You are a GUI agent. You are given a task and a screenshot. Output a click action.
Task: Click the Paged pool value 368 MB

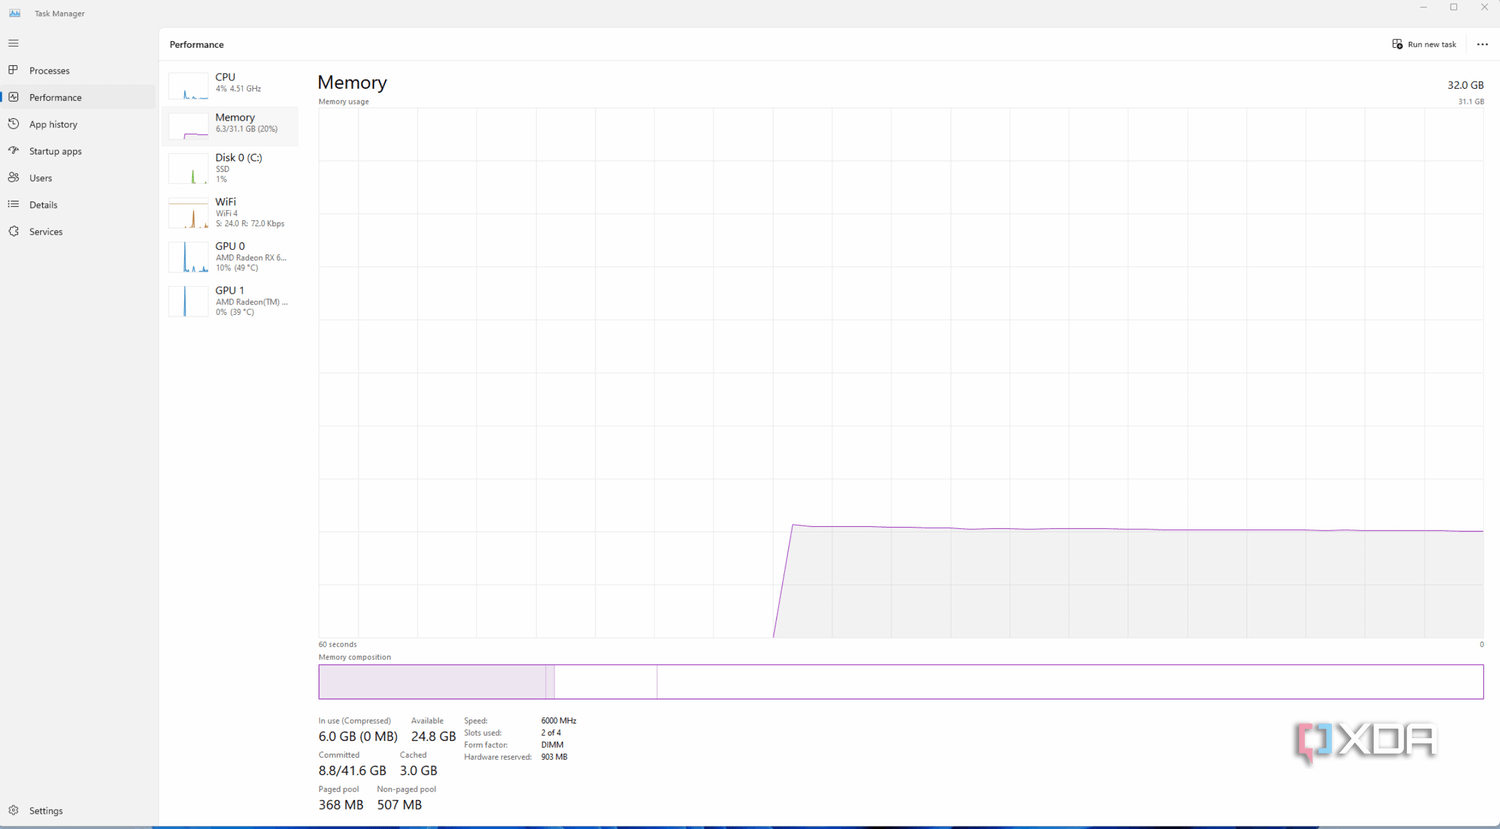pyautogui.click(x=341, y=805)
